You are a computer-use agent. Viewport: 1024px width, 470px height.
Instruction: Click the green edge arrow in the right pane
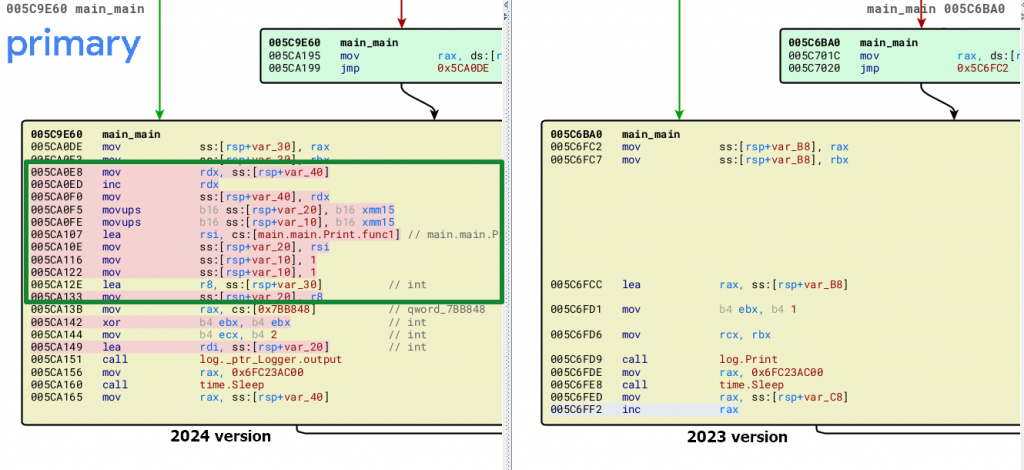click(x=680, y=60)
